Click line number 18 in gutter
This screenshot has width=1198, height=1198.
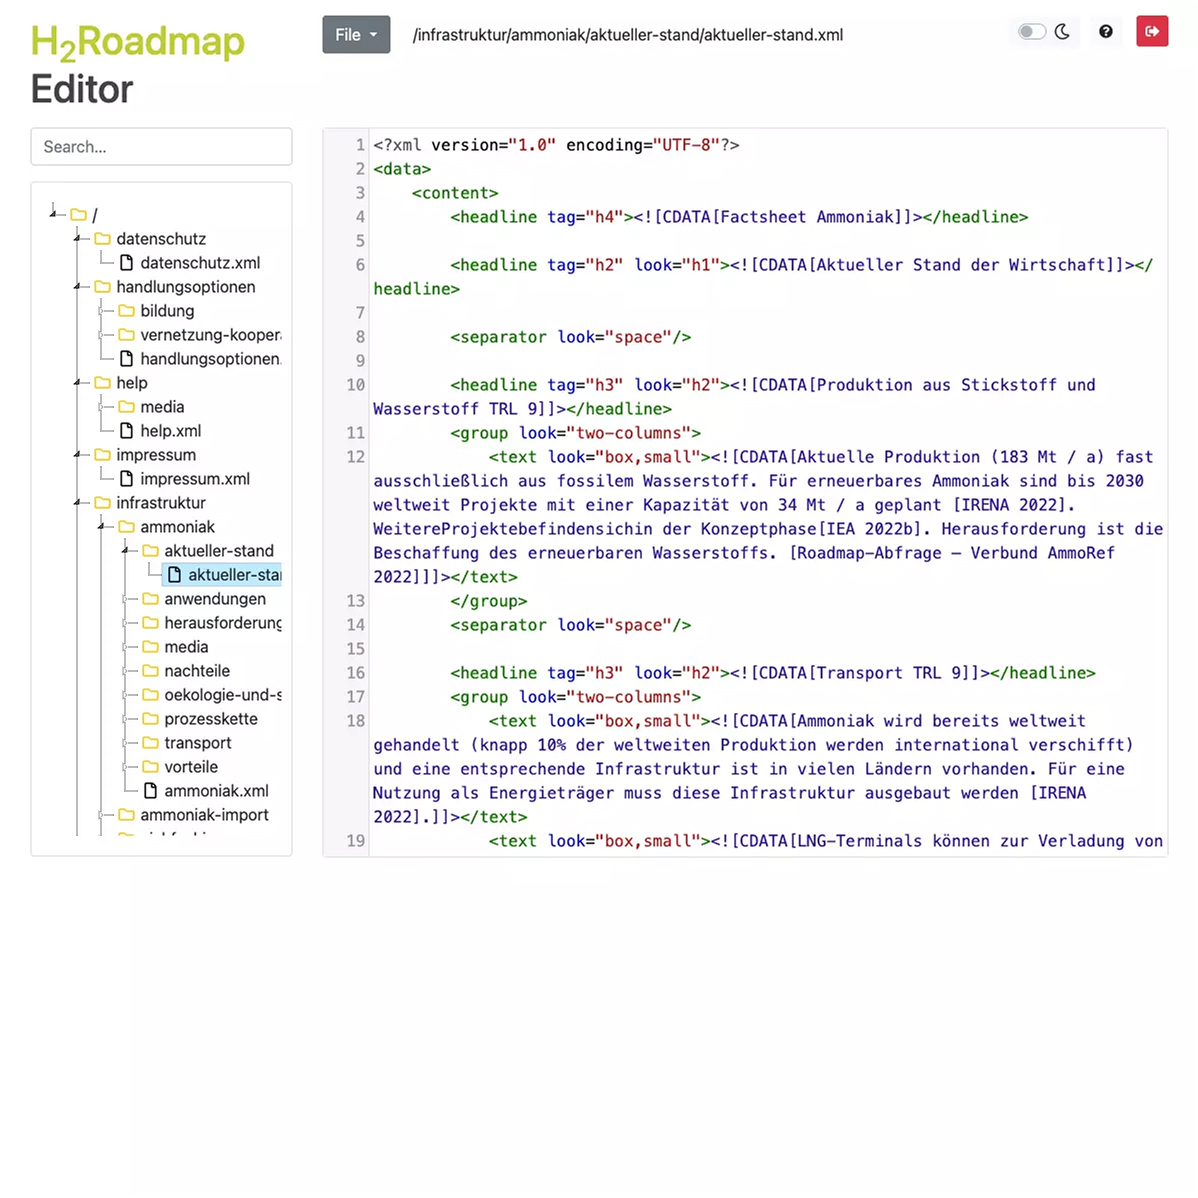pos(355,721)
